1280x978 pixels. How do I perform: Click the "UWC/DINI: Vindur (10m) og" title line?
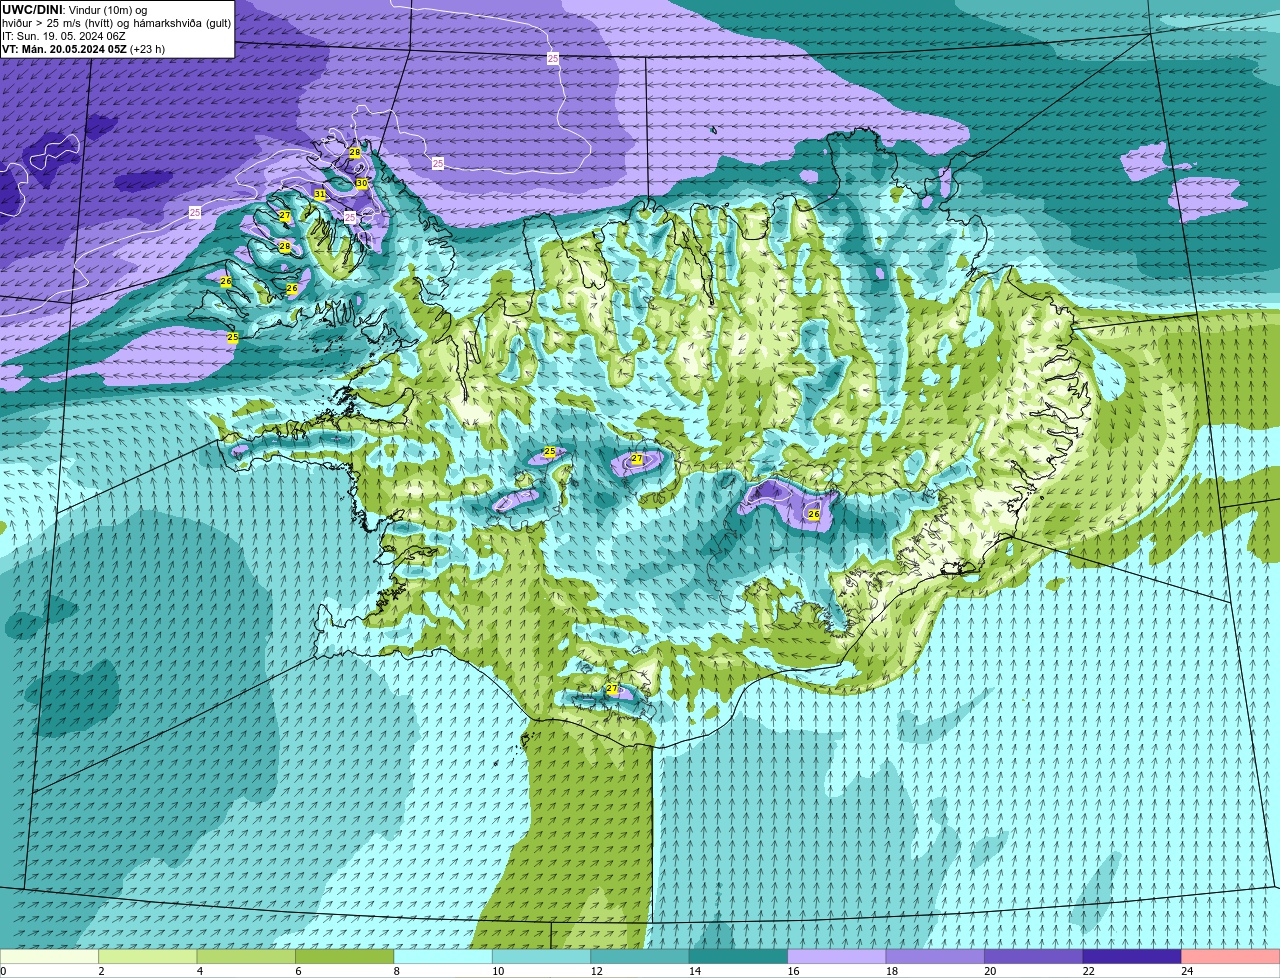pyautogui.click(x=74, y=10)
